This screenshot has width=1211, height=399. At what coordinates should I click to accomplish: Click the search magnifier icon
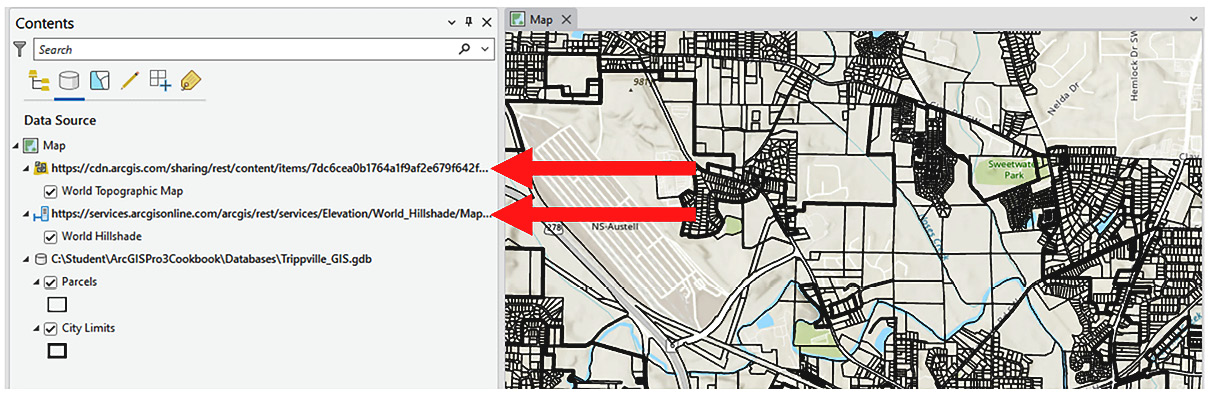pos(464,49)
